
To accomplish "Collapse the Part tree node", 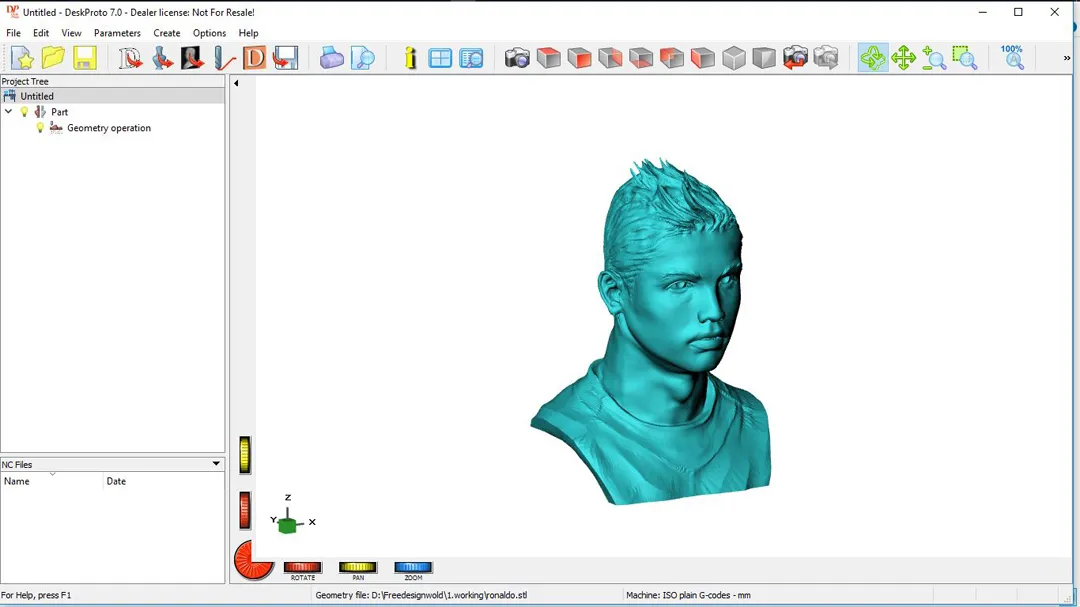I will point(9,112).
